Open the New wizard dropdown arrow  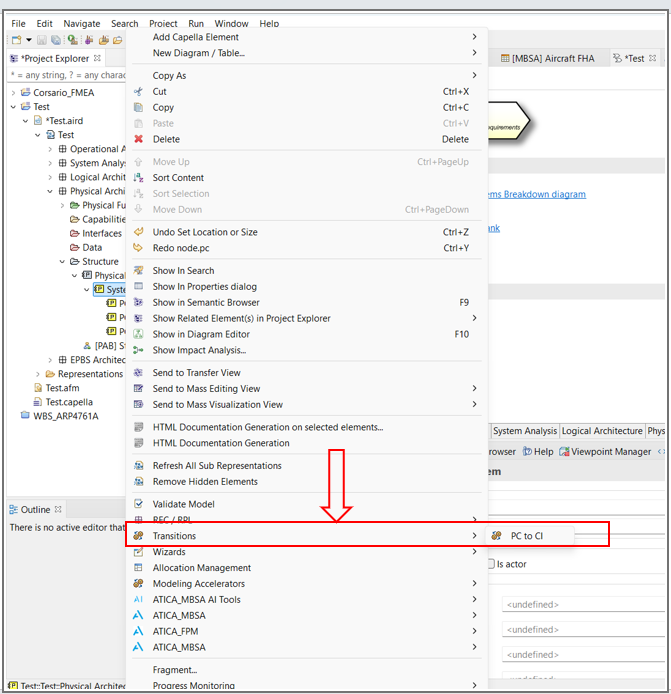[x=29, y=40]
